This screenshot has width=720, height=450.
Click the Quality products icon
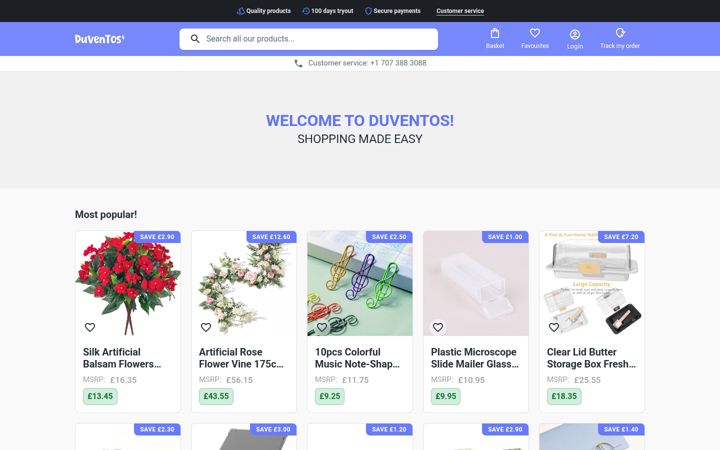tap(241, 11)
